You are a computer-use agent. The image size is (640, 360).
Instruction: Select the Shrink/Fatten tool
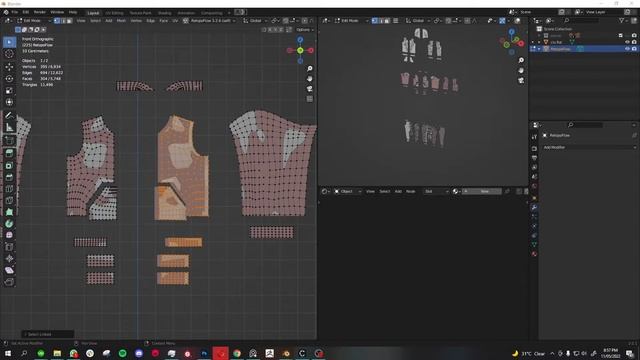coord(9,258)
